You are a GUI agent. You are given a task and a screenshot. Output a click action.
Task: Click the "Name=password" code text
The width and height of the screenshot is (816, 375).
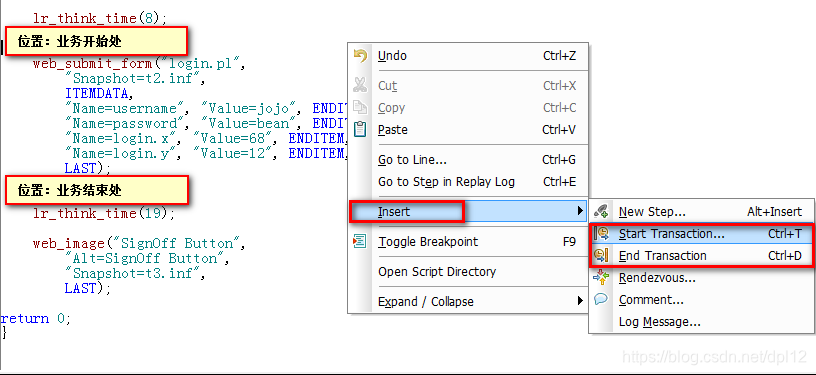(124, 124)
